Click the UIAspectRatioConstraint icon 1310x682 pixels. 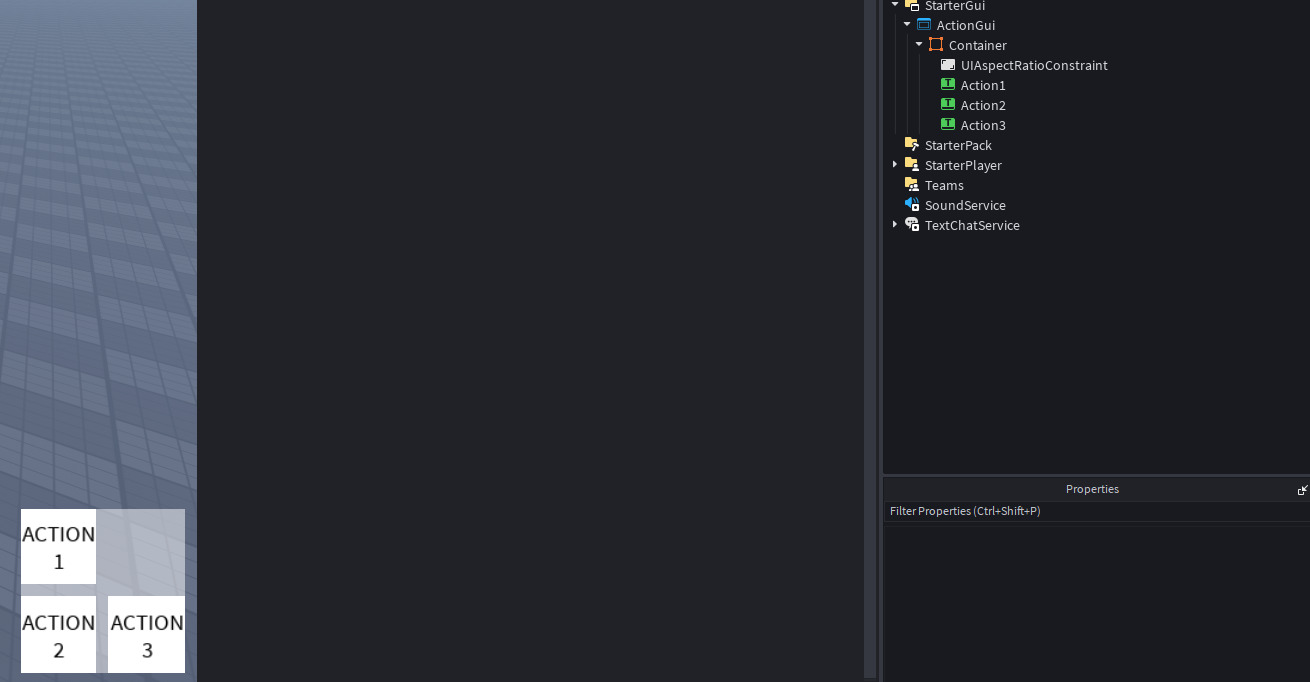pyautogui.click(x=948, y=65)
